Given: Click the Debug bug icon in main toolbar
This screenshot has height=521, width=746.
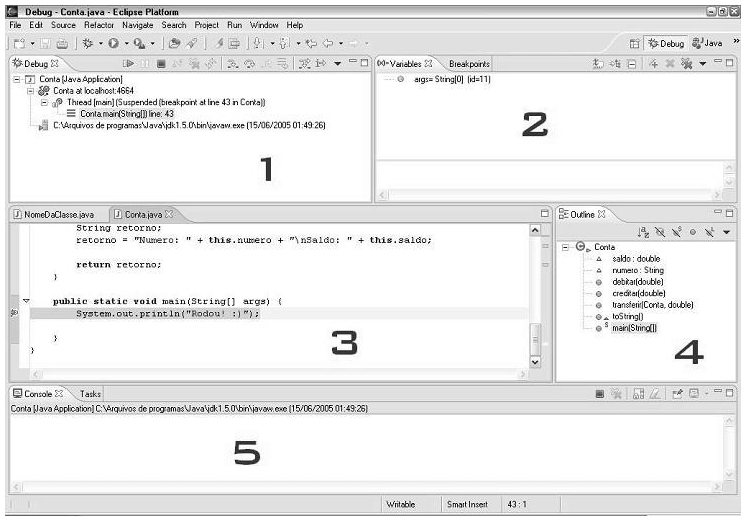Looking at the screenshot, I should [89, 44].
